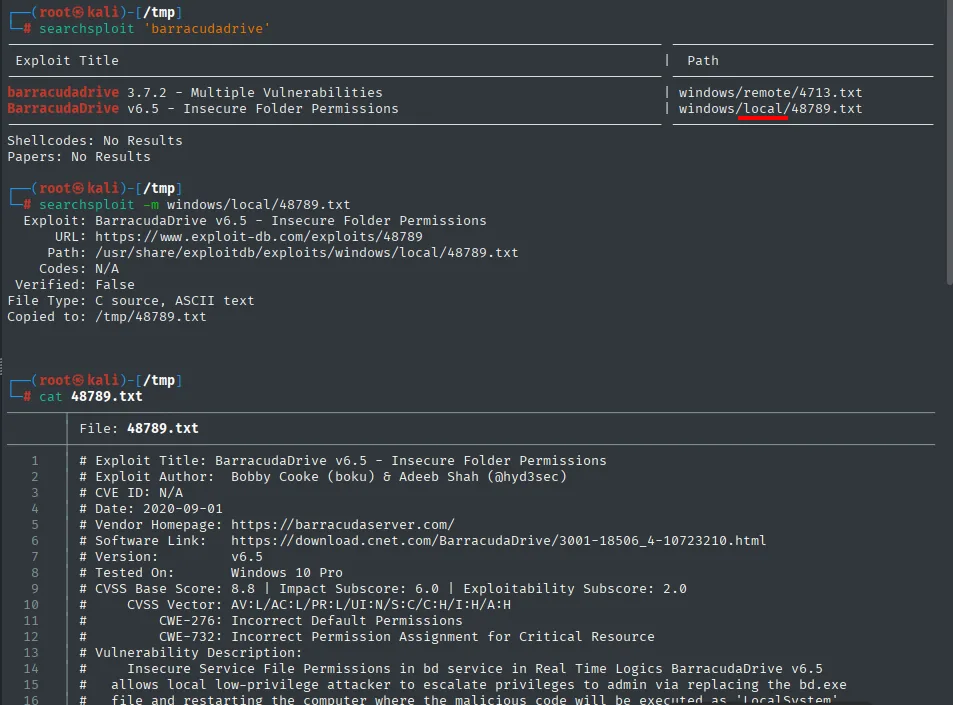The height and width of the screenshot is (705, 953).
Task: Click the CVSS Vector AV:L/AC:L line
Action: click(295, 604)
